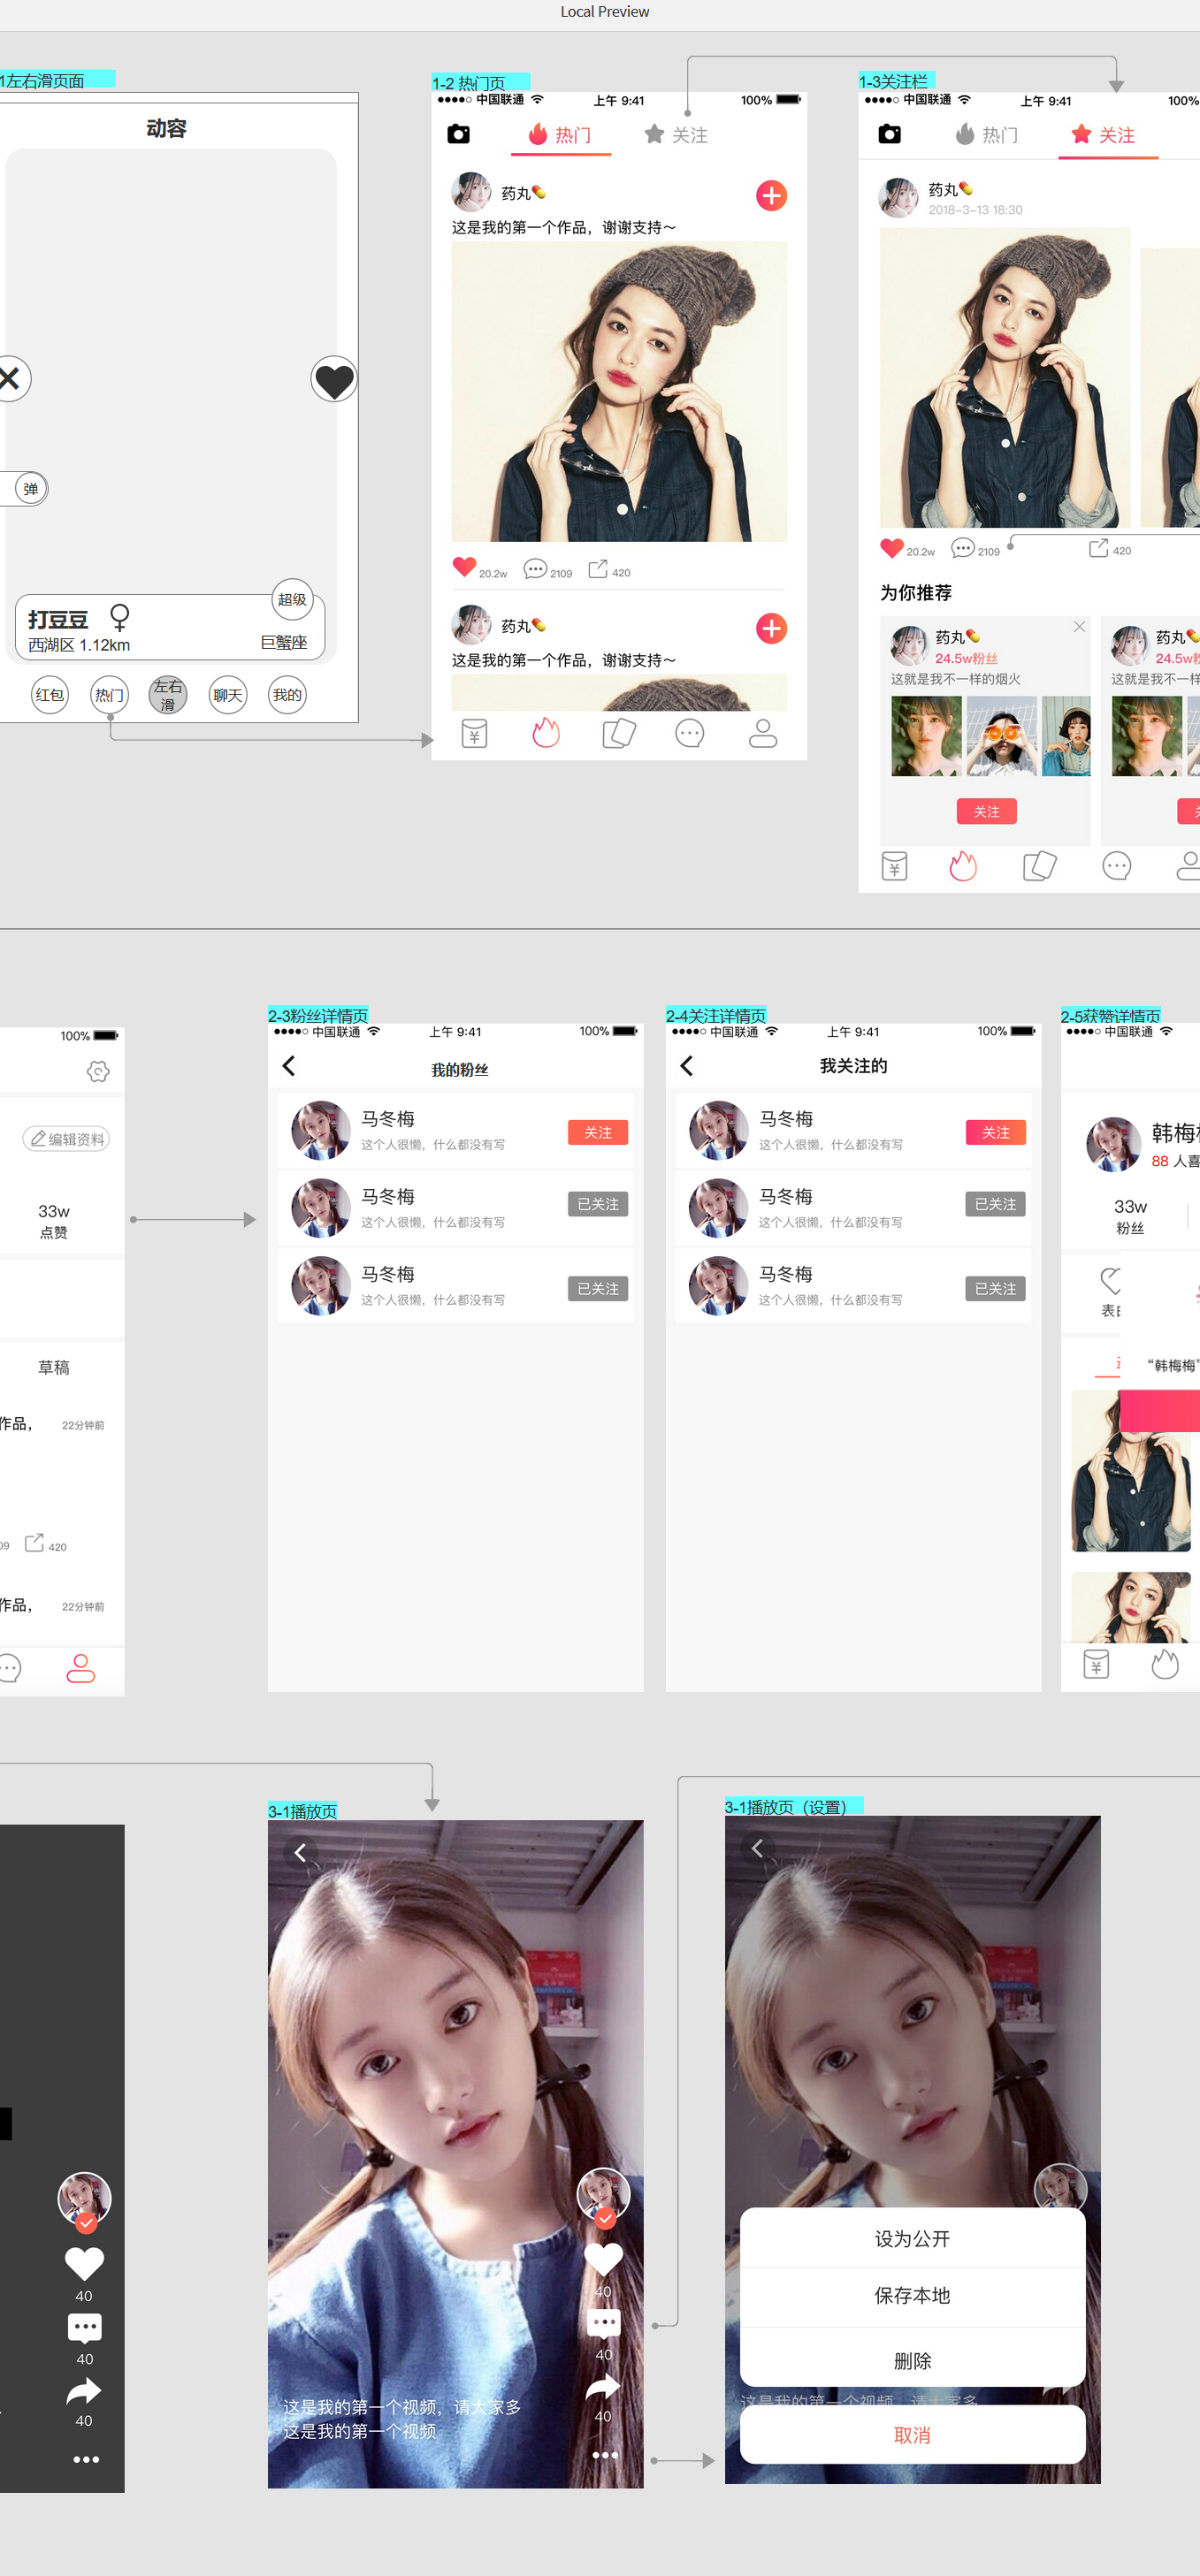This screenshot has width=1200, height=2576.
Task: Tap the heart like button on 动容 swipe card
Action: point(333,380)
